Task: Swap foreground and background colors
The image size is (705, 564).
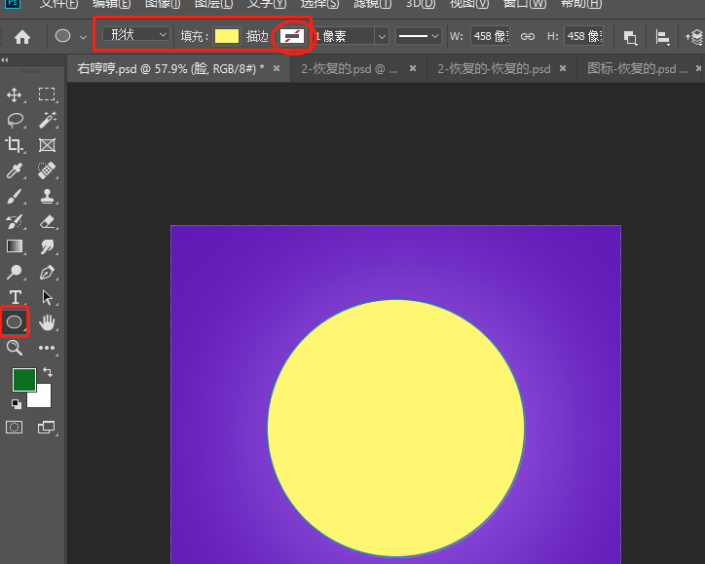Action: tap(47, 372)
